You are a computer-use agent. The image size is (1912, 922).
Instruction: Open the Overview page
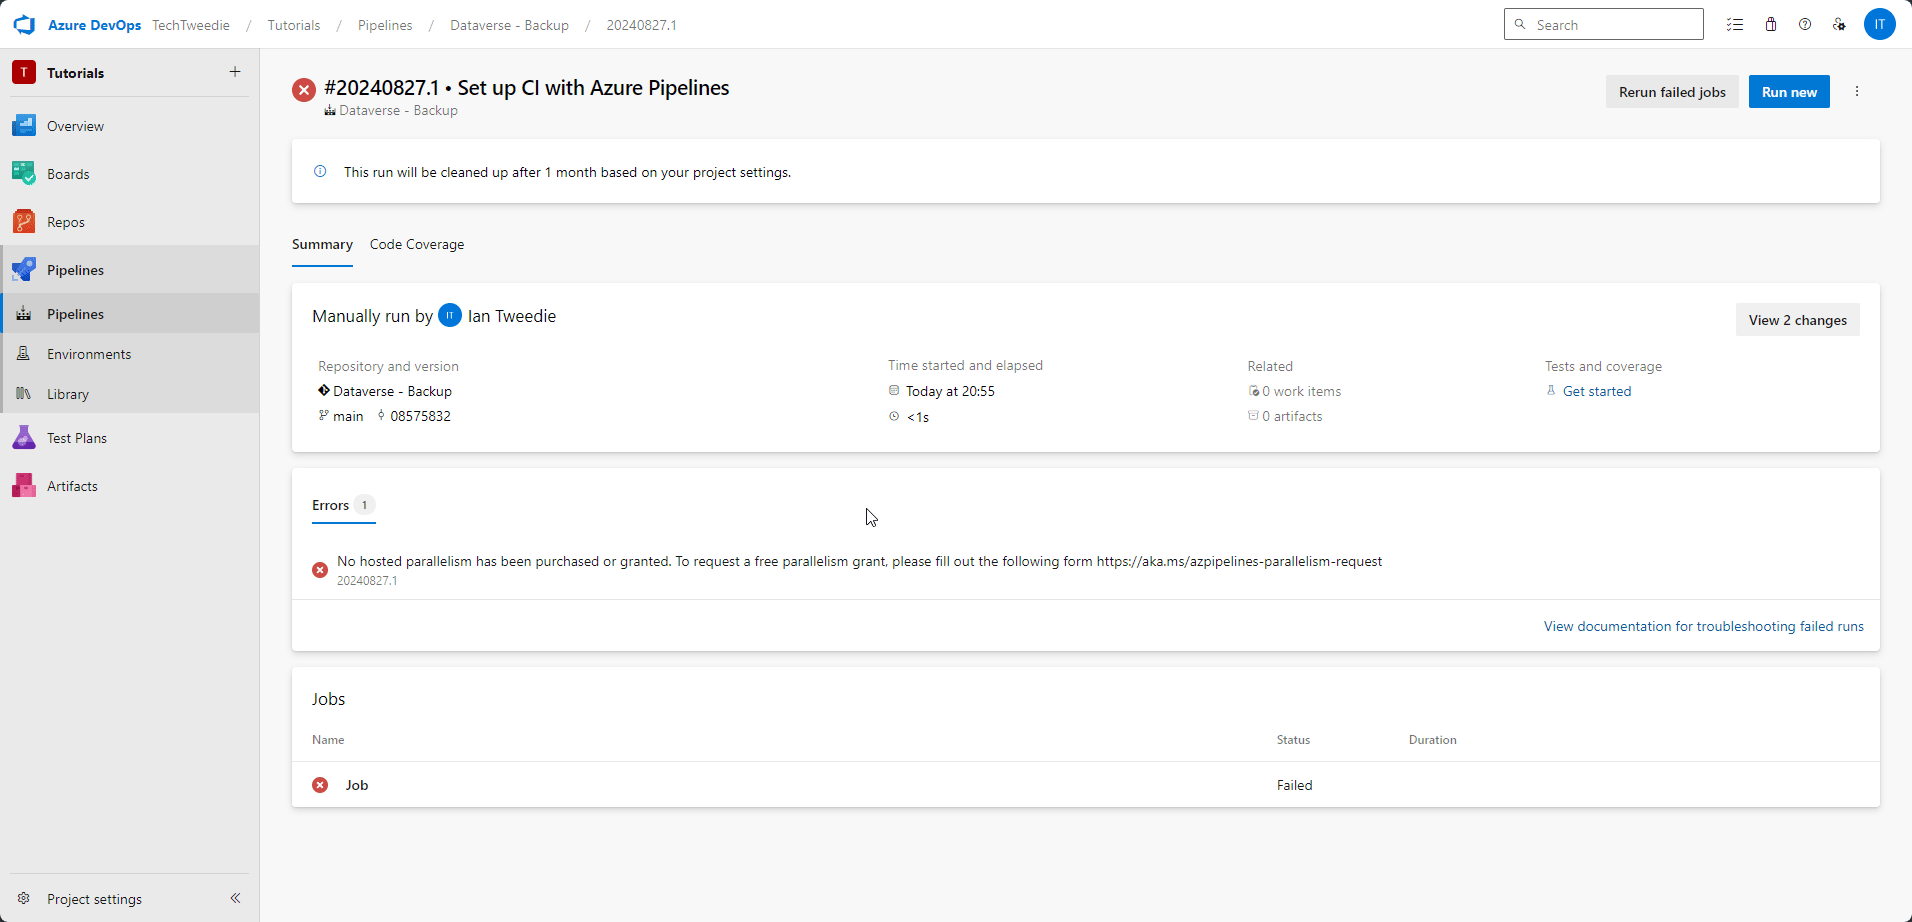point(74,125)
